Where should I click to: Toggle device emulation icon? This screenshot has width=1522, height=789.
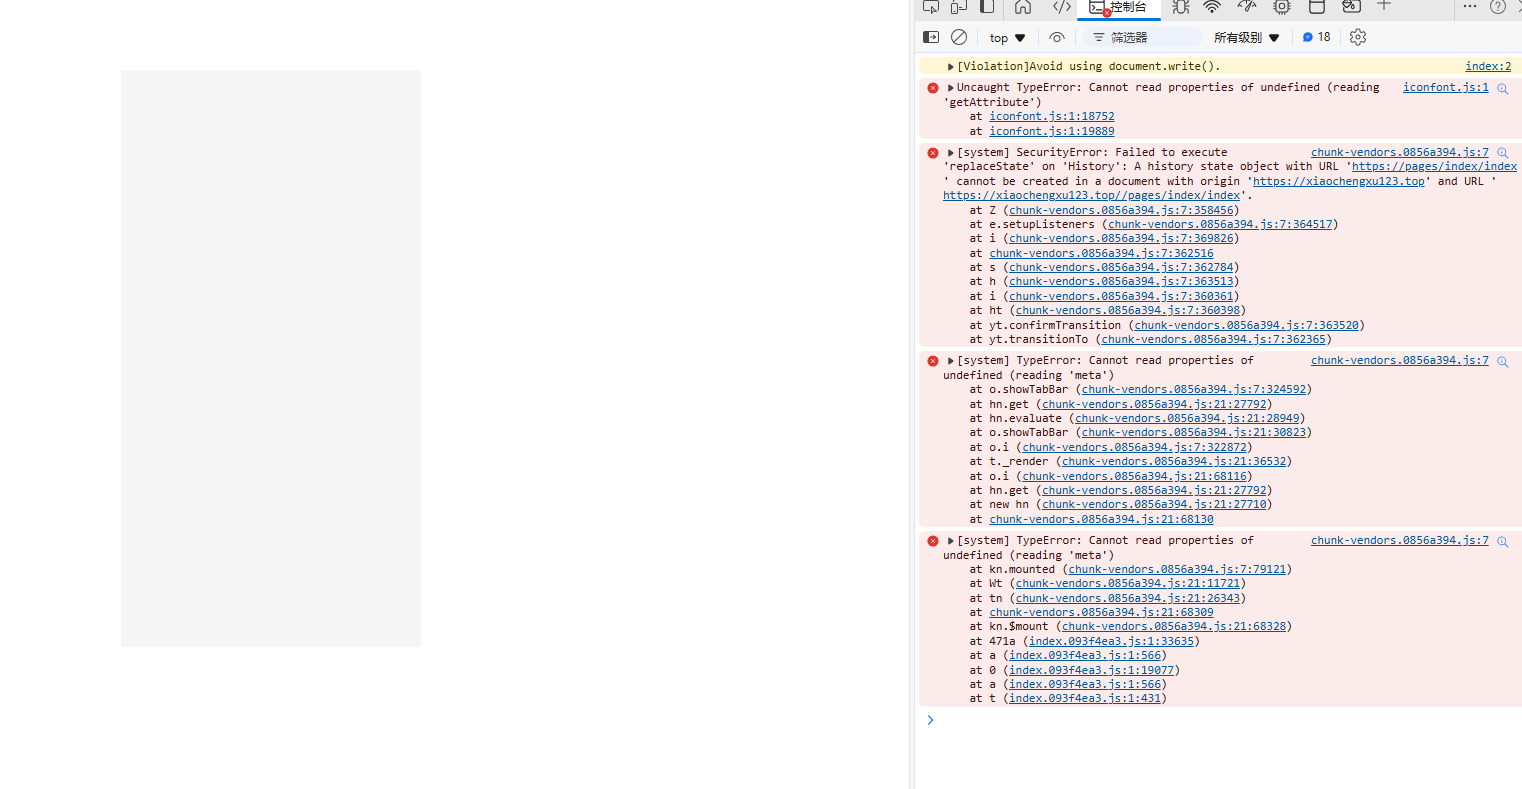point(959,7)
